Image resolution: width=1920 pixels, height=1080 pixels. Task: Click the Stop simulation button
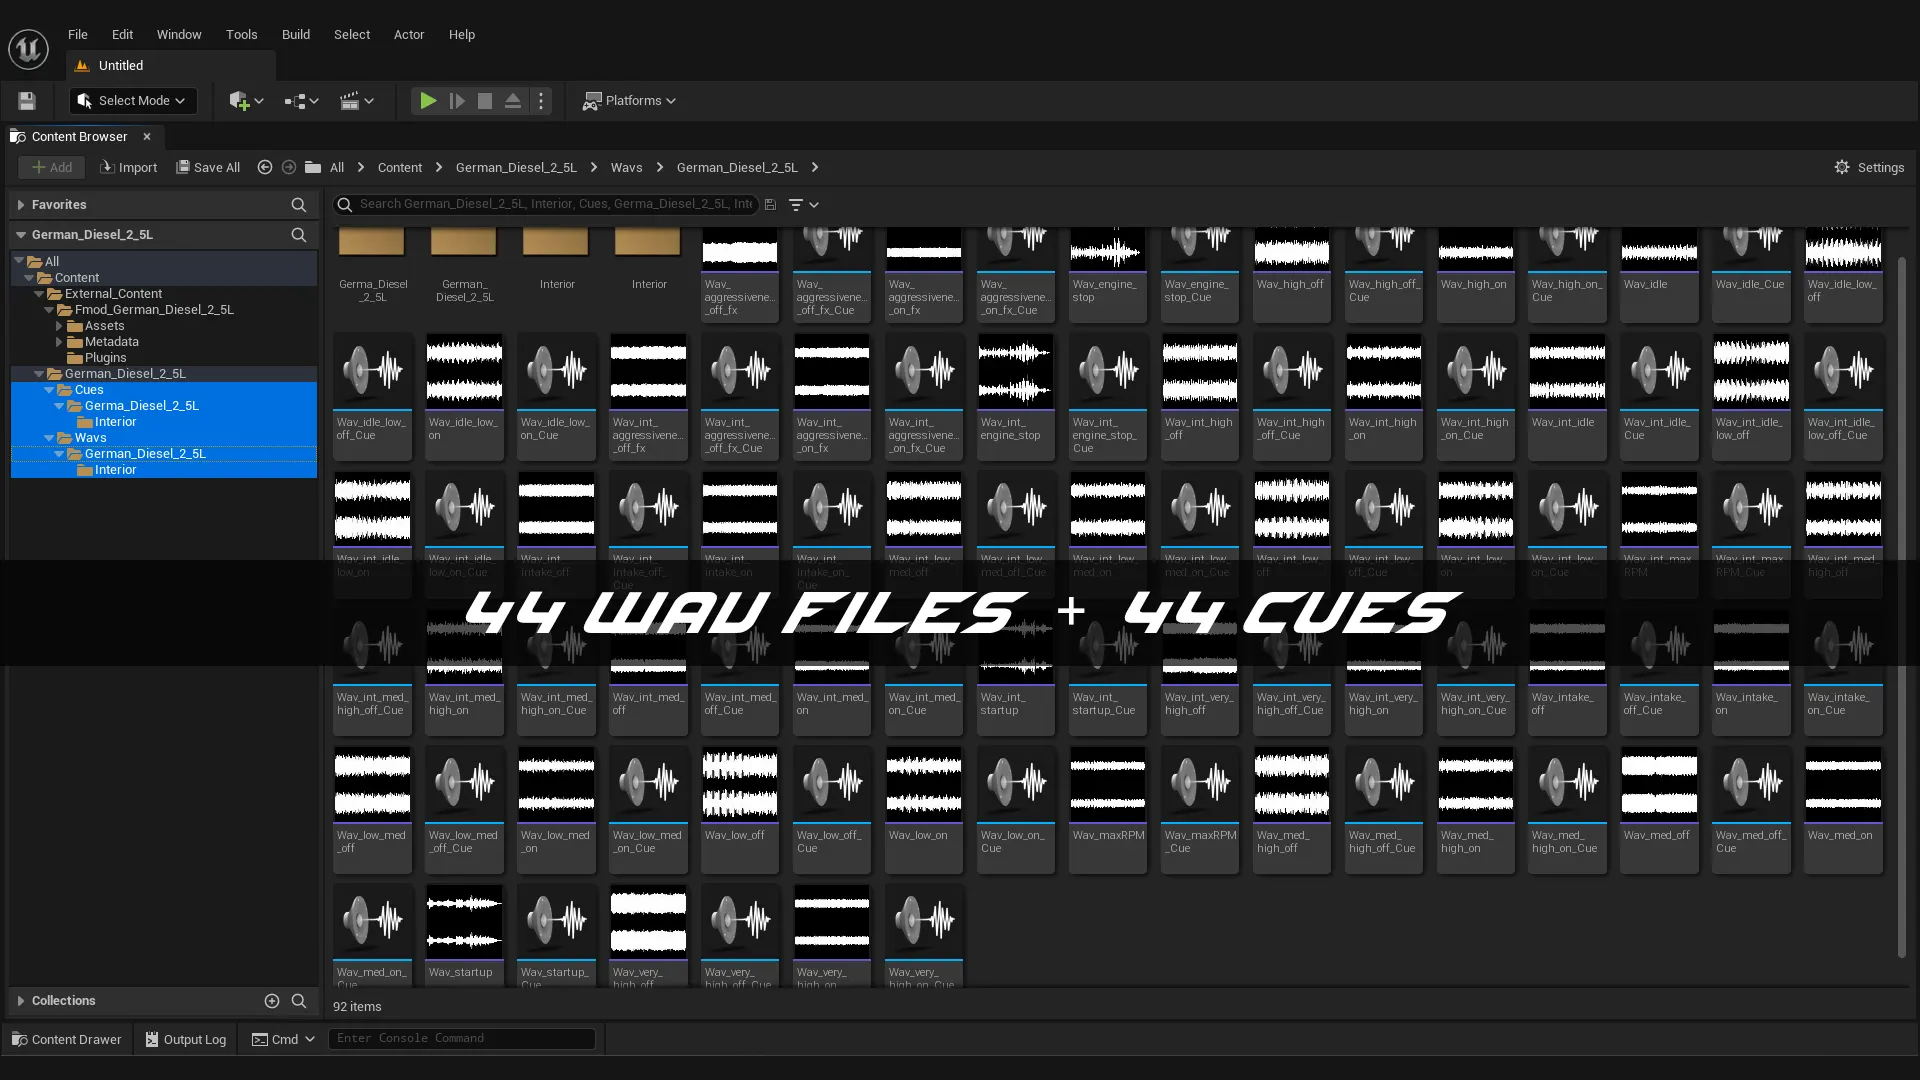point(485,101)
